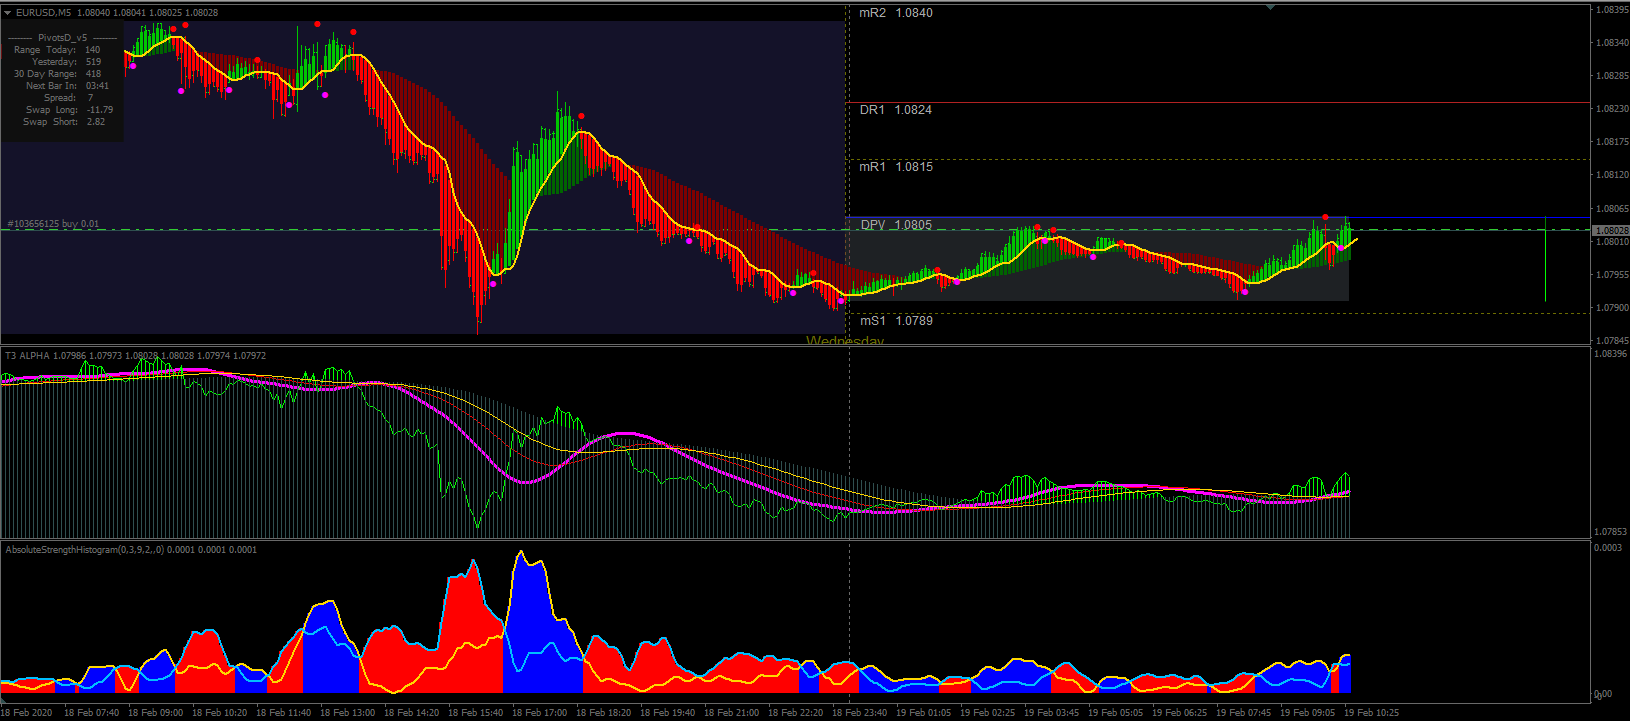The width and height of the screenshot is (1630, 721).
Task: Click the Yesterday range value 519
Action: [93, 62]
